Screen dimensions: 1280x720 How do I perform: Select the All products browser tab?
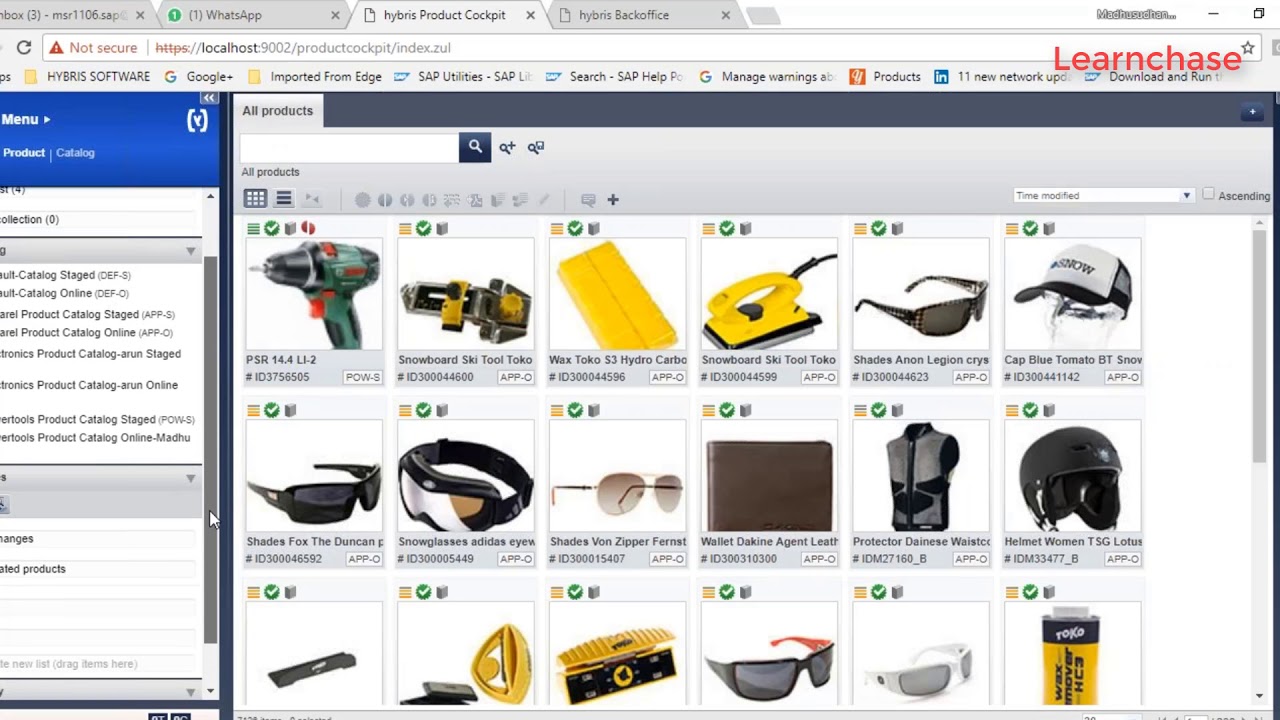click(x=277, y=111)
